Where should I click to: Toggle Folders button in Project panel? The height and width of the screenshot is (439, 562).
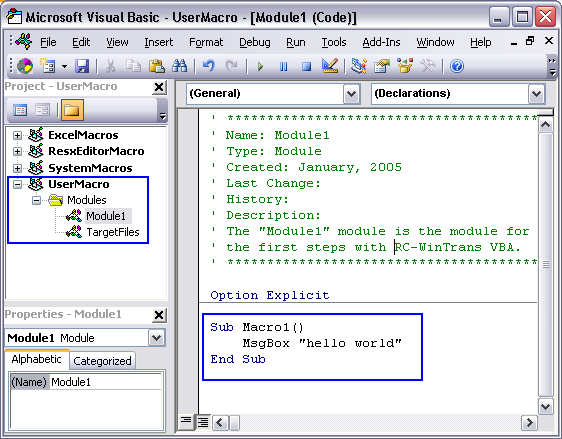coord(72,110)
